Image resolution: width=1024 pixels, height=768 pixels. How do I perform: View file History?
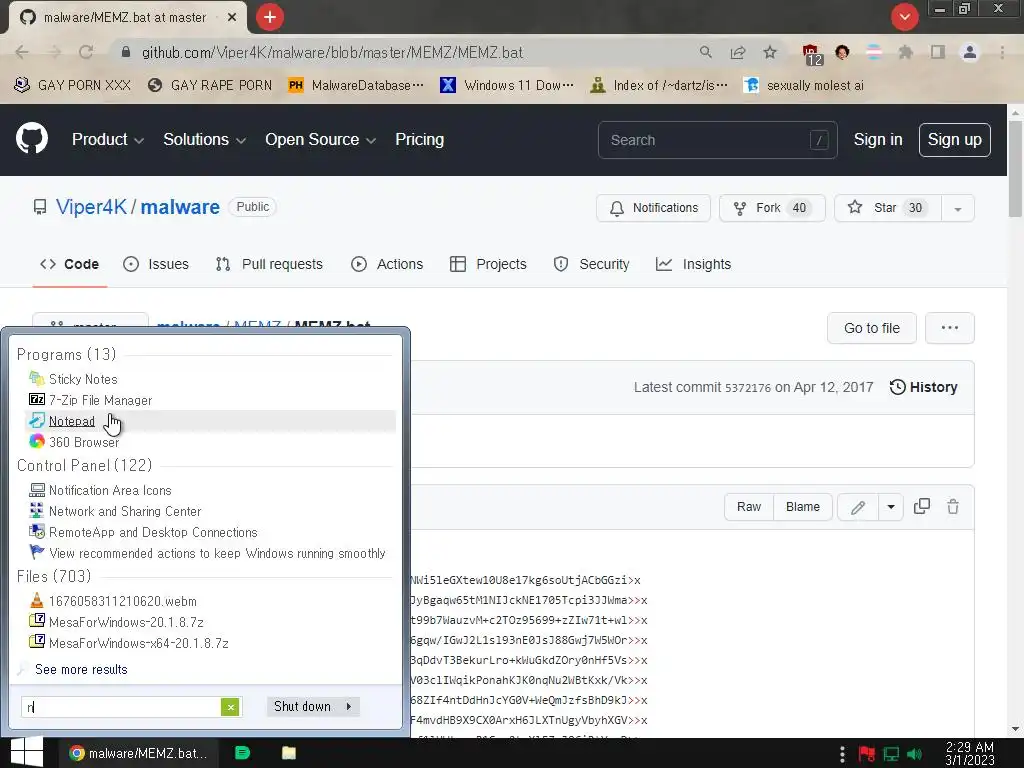[x=923, y=387]
